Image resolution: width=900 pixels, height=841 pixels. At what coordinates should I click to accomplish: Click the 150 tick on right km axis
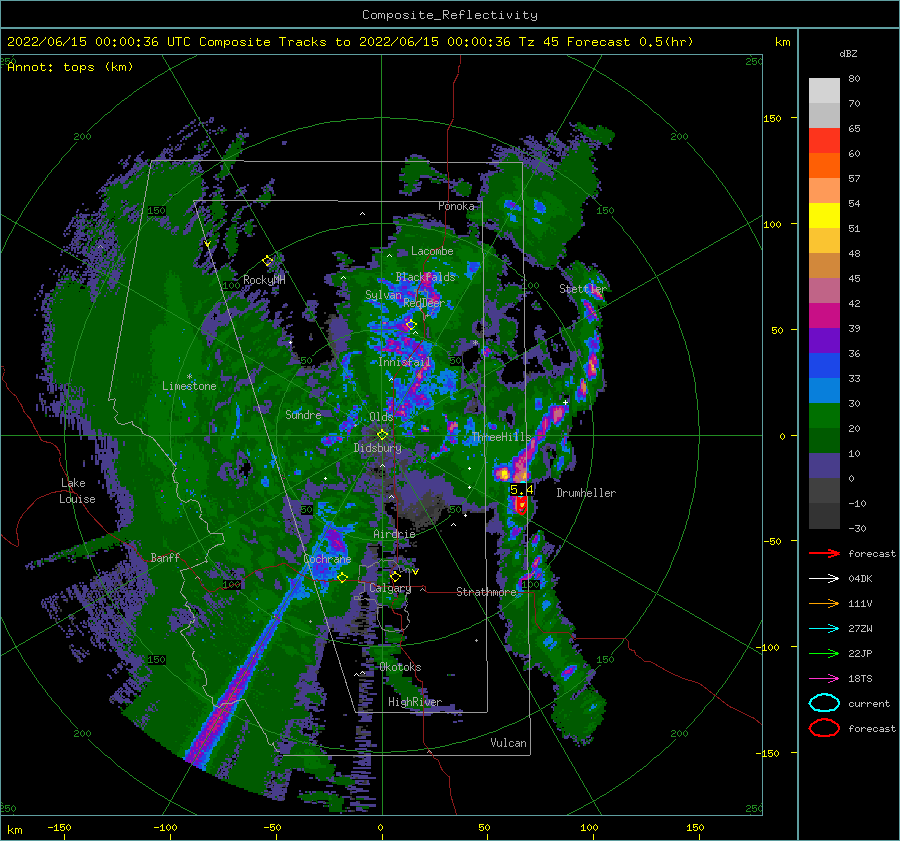click(x=772, y=118)
